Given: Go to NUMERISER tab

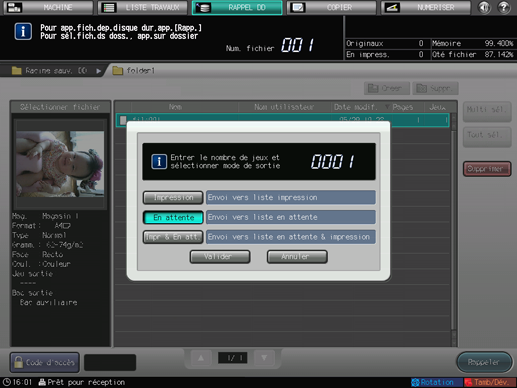Looking at the screenshot, I should tap(426, 7).
